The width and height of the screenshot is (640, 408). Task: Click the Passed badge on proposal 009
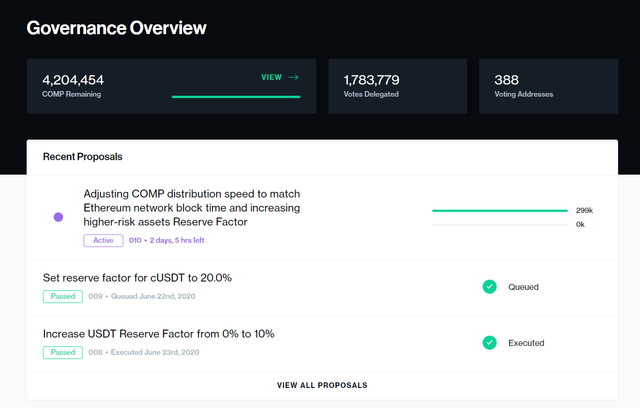click(x=63, y=296)
